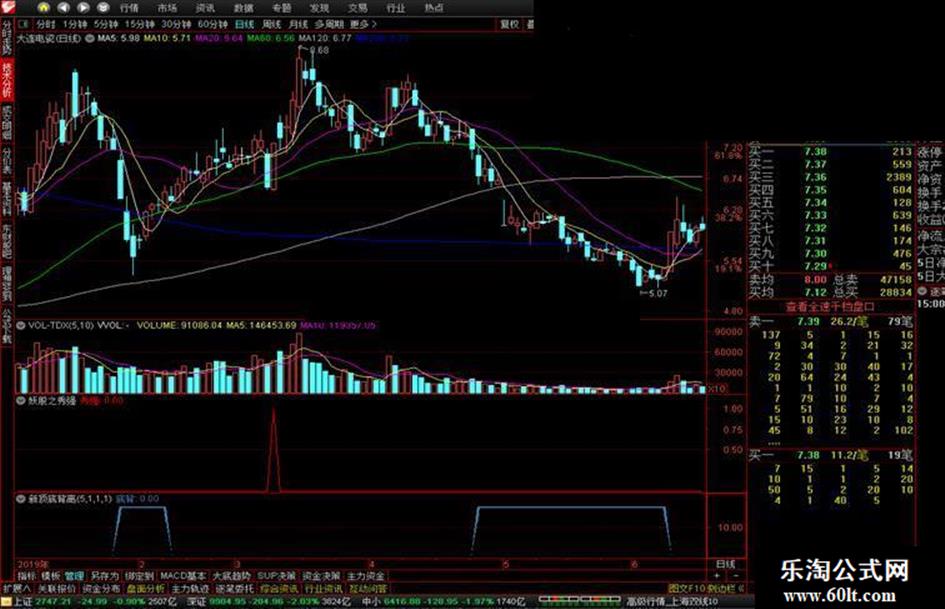Screen dimensions: 945x609
Task: Open the 行业资讯 bottom tab
Action: pos(324,588)
